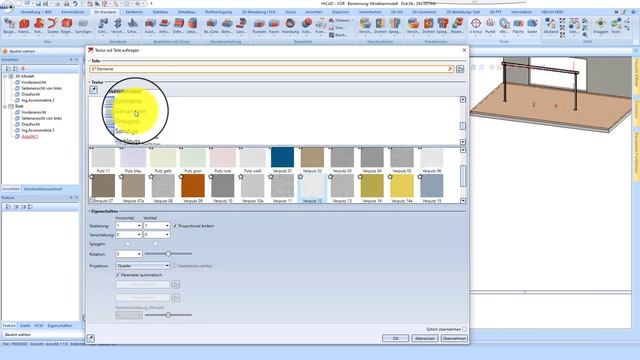The height and width of the screenshot is (360, 640).
Task: Open the Stahlbau ribbon tab
Action: [160, 12]
